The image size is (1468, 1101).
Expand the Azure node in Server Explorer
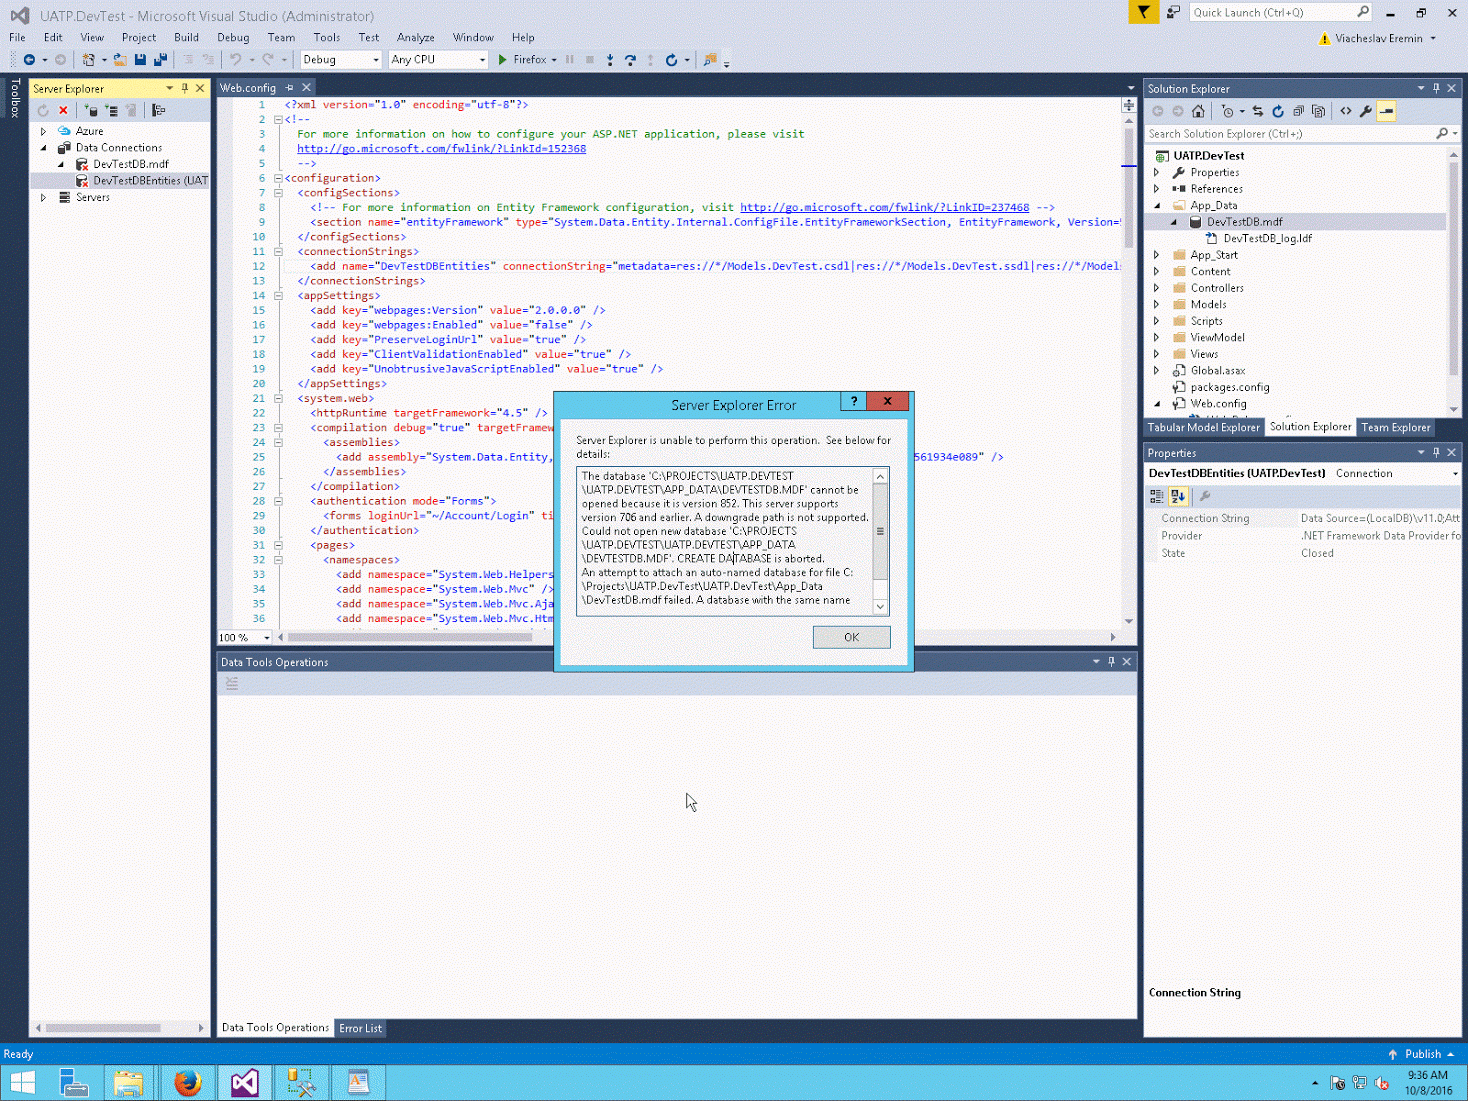[44, 131]
